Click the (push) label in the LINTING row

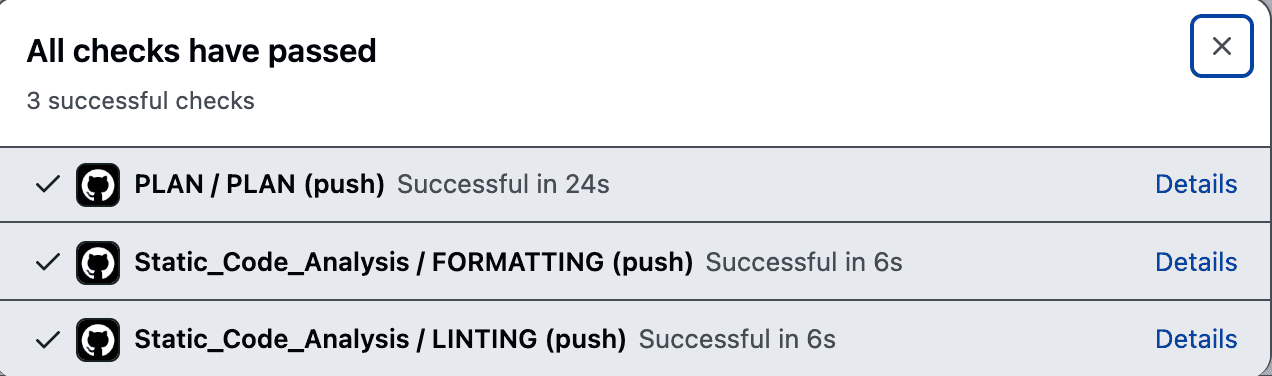tap(585, 339)
